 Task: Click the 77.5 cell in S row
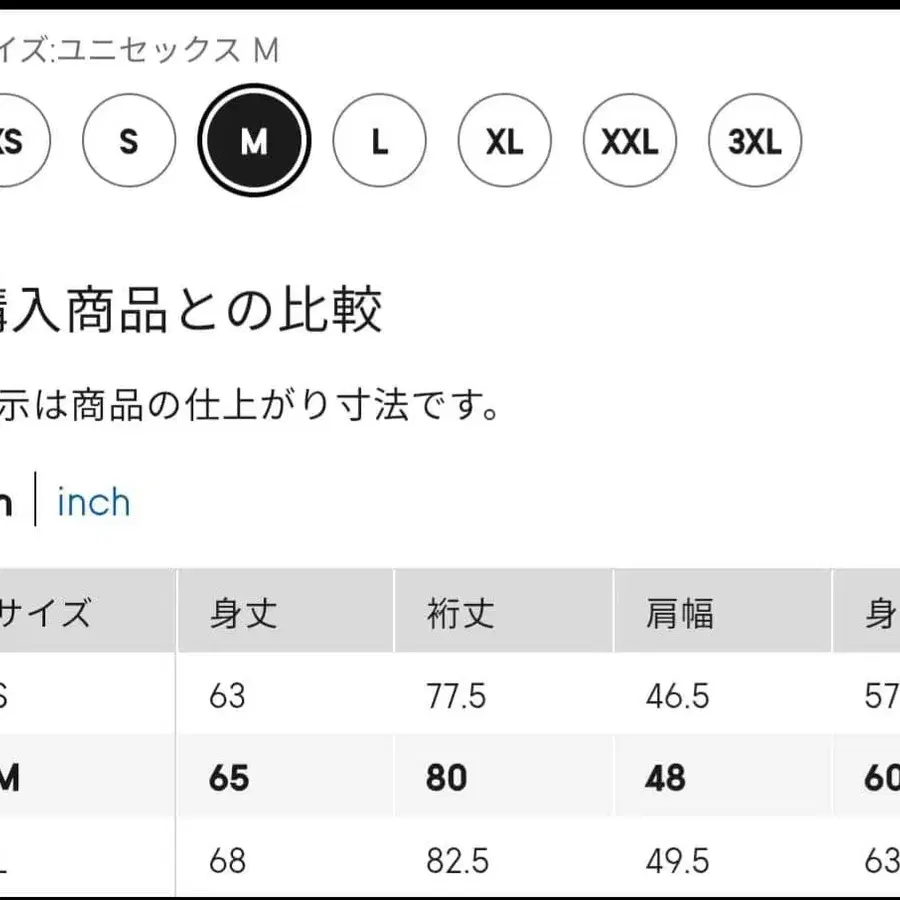[457, 696]
